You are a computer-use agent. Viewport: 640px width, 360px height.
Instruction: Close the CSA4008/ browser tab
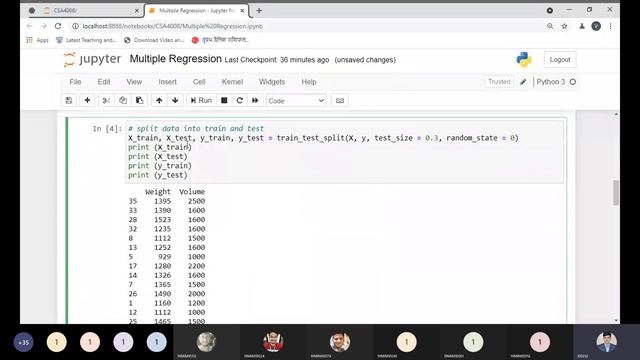pyautogui.click(x=137, y=11)
